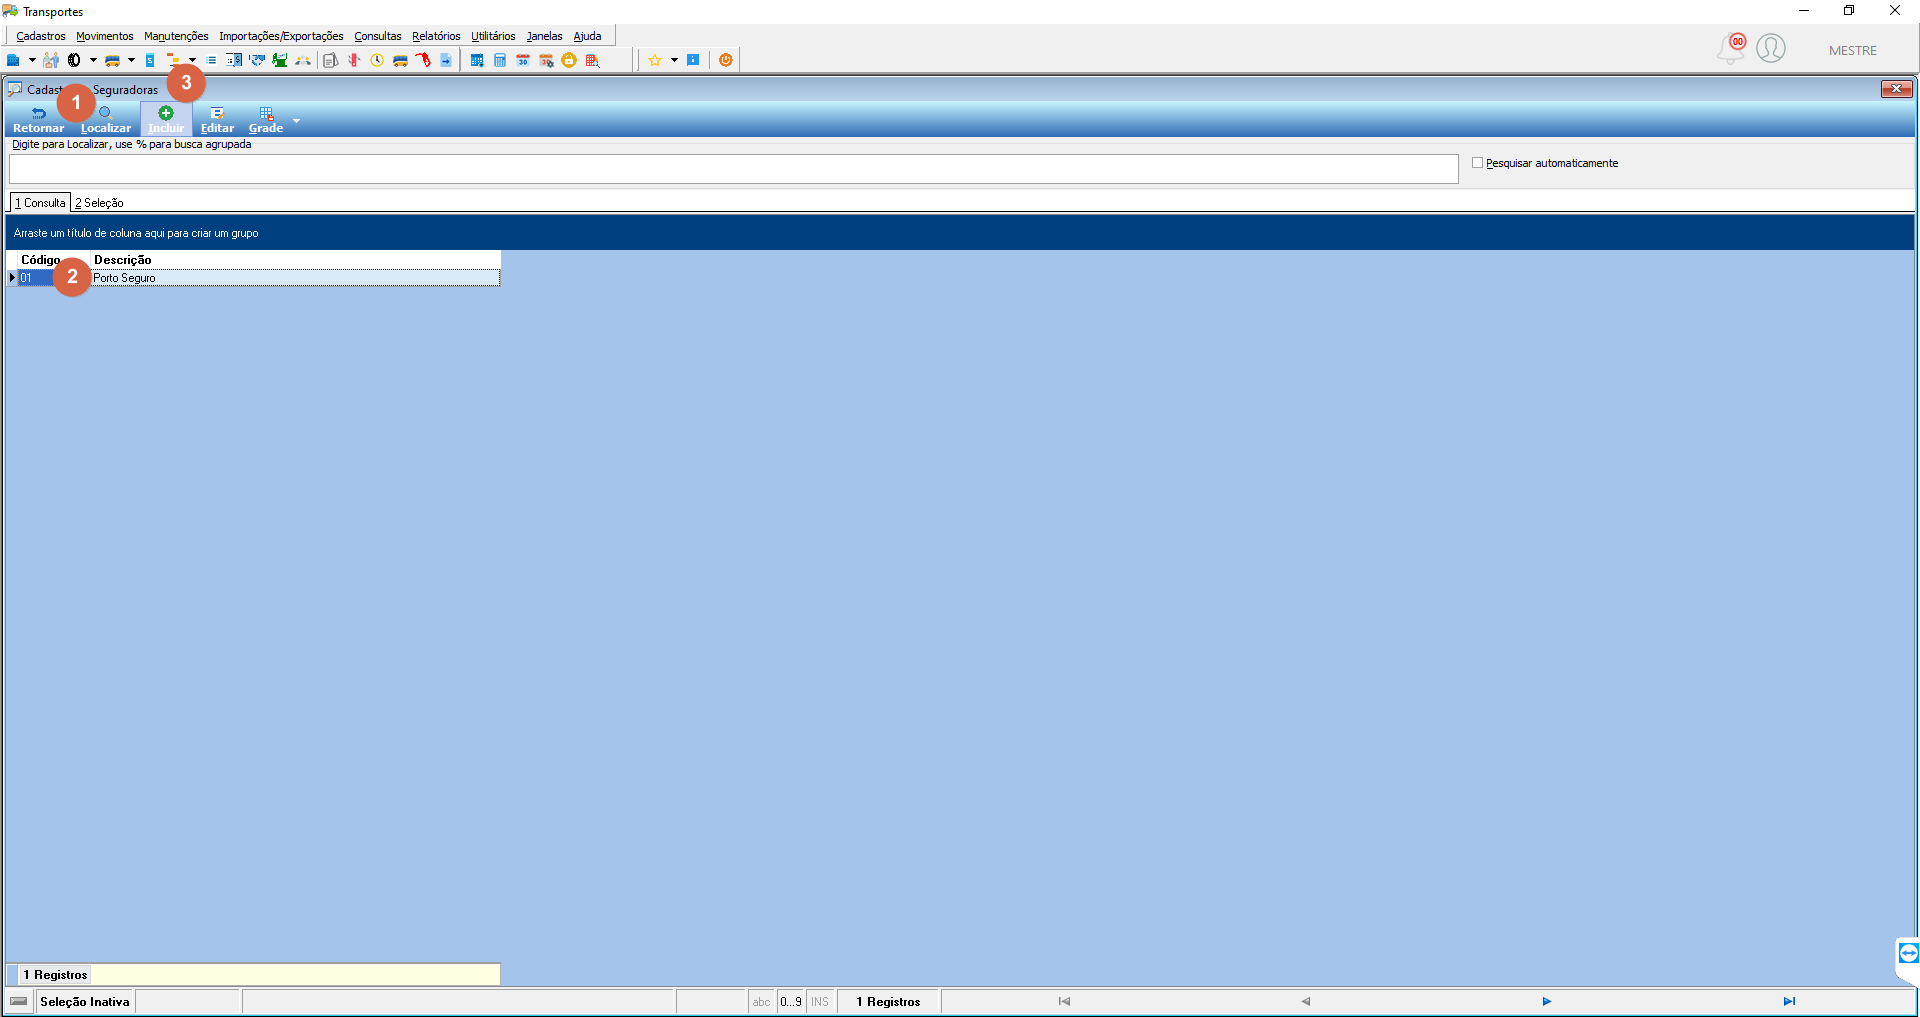Click the group of people icon

click(303, 60)
